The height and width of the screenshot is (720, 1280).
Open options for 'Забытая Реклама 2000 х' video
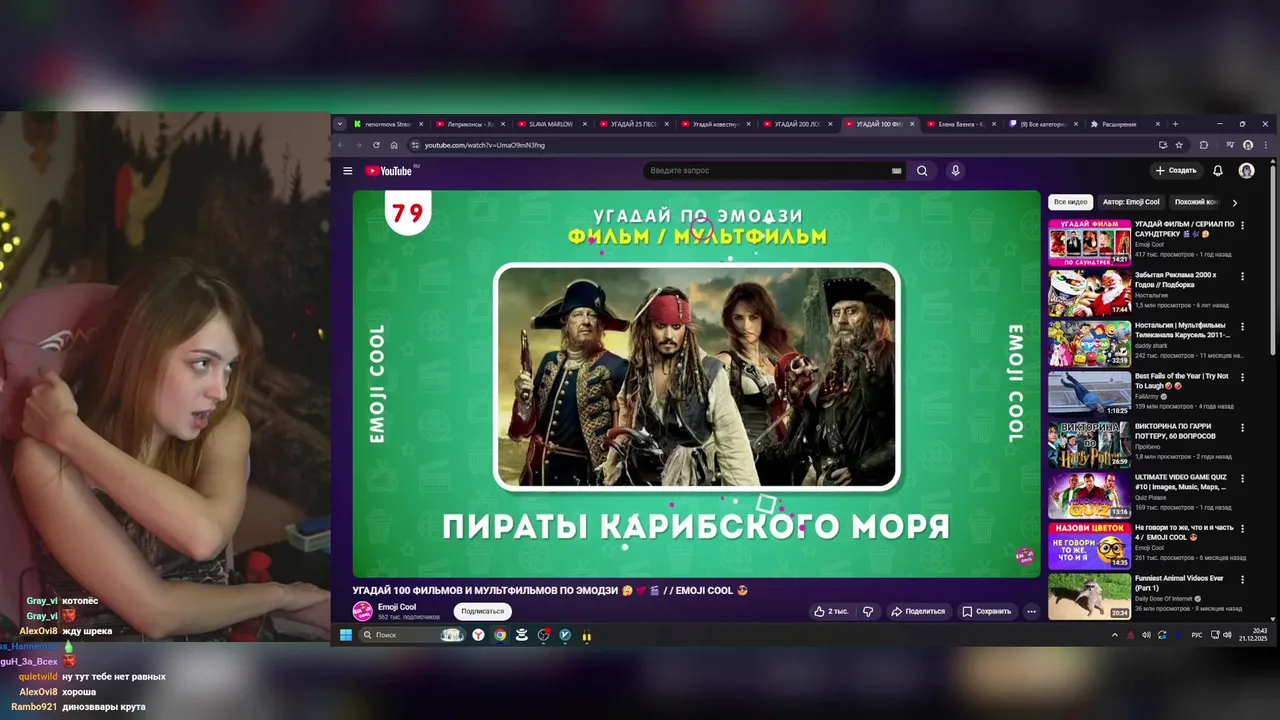coord(1242,276)
